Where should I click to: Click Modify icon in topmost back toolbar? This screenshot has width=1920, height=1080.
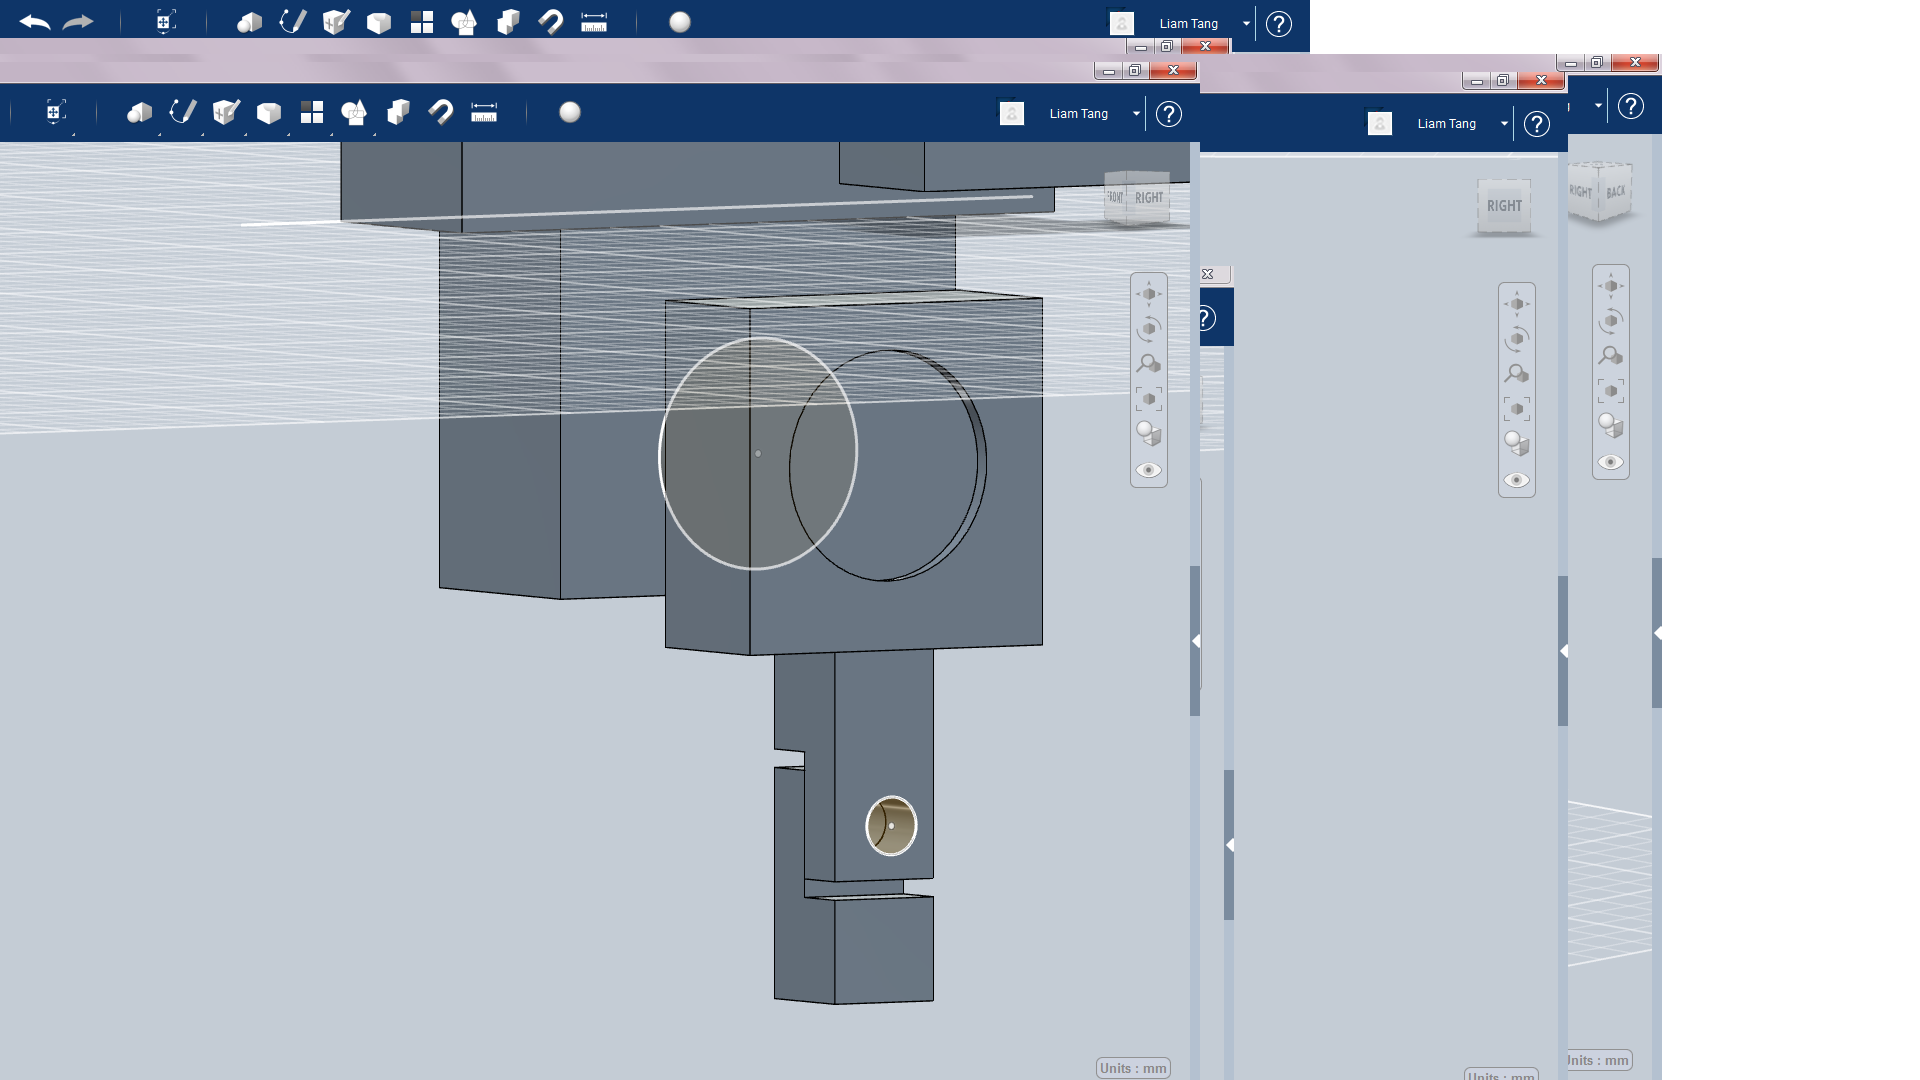379,23
